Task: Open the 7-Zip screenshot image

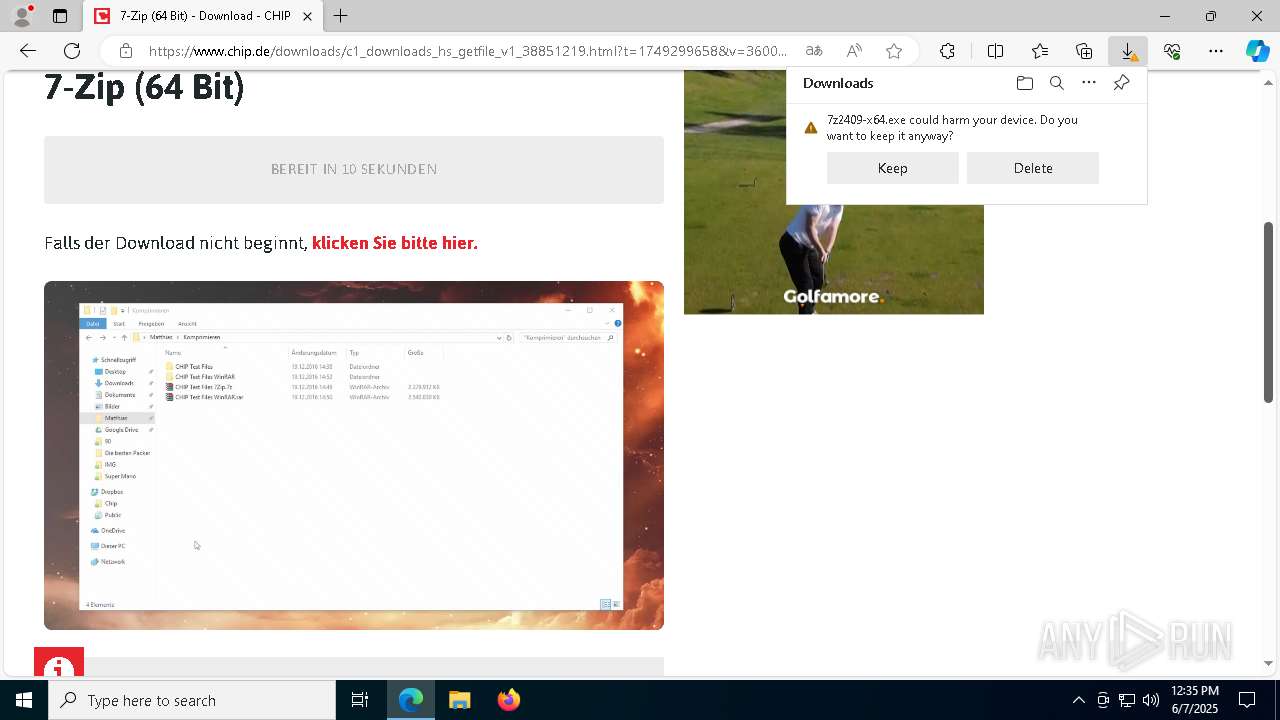Action: coord(354,455)
